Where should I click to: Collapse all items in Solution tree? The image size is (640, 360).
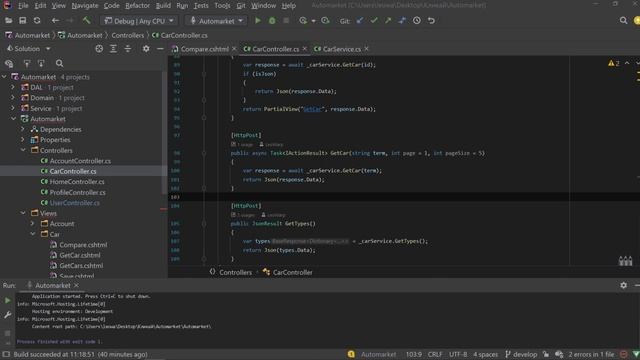click(128, 49)
